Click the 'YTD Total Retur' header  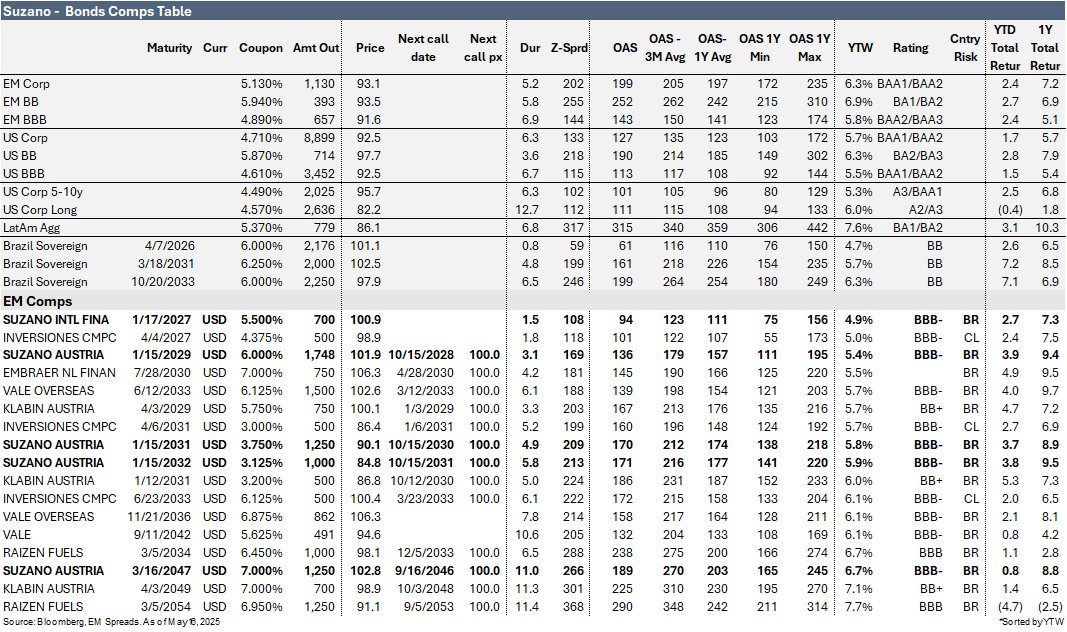(1004, 48)
